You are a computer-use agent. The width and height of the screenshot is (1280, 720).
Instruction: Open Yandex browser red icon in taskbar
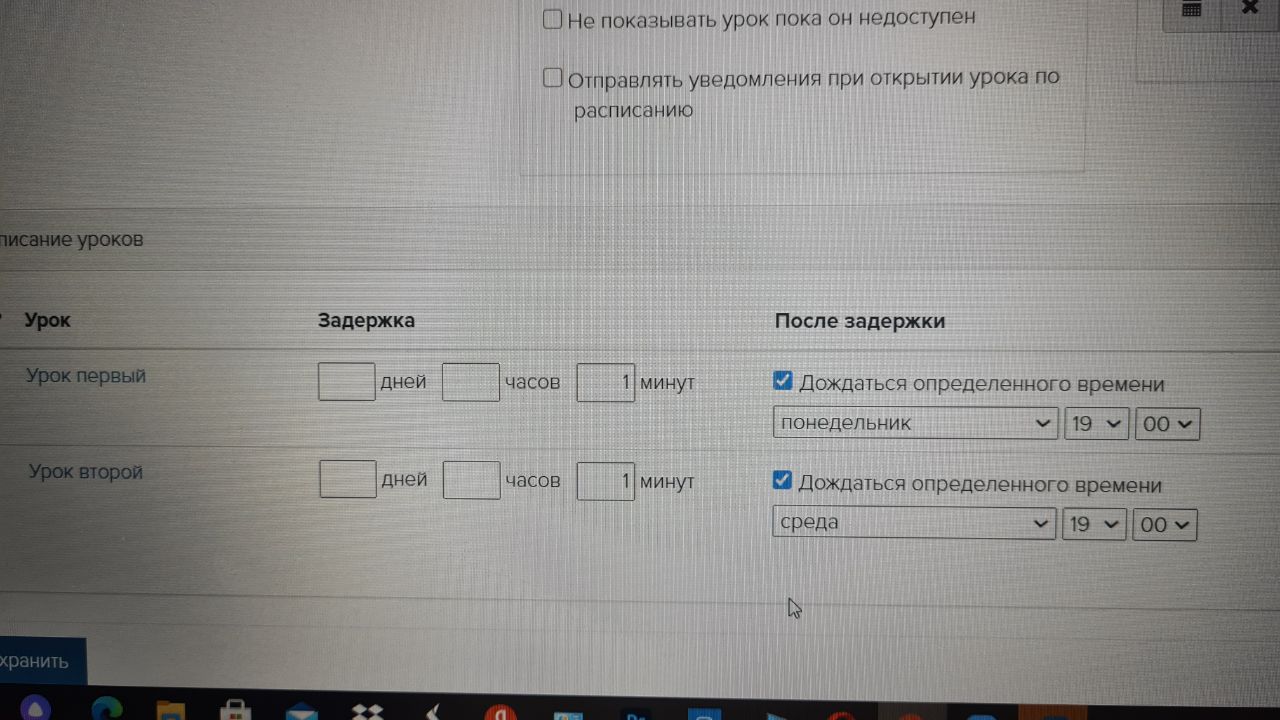click(500, 713)
